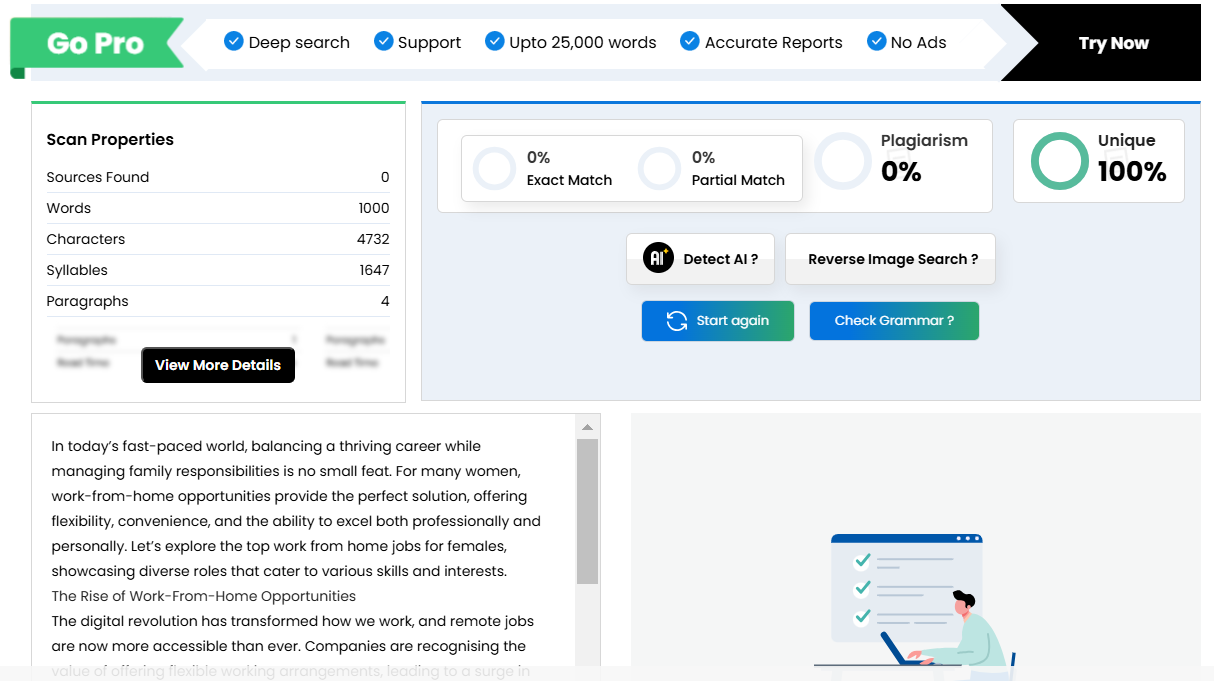Image resolution: width=1214 pixels, height=681 pixels.
Task: Click the refresh icon on Start again
Action: pyautogui.click(x=677, y=321)
